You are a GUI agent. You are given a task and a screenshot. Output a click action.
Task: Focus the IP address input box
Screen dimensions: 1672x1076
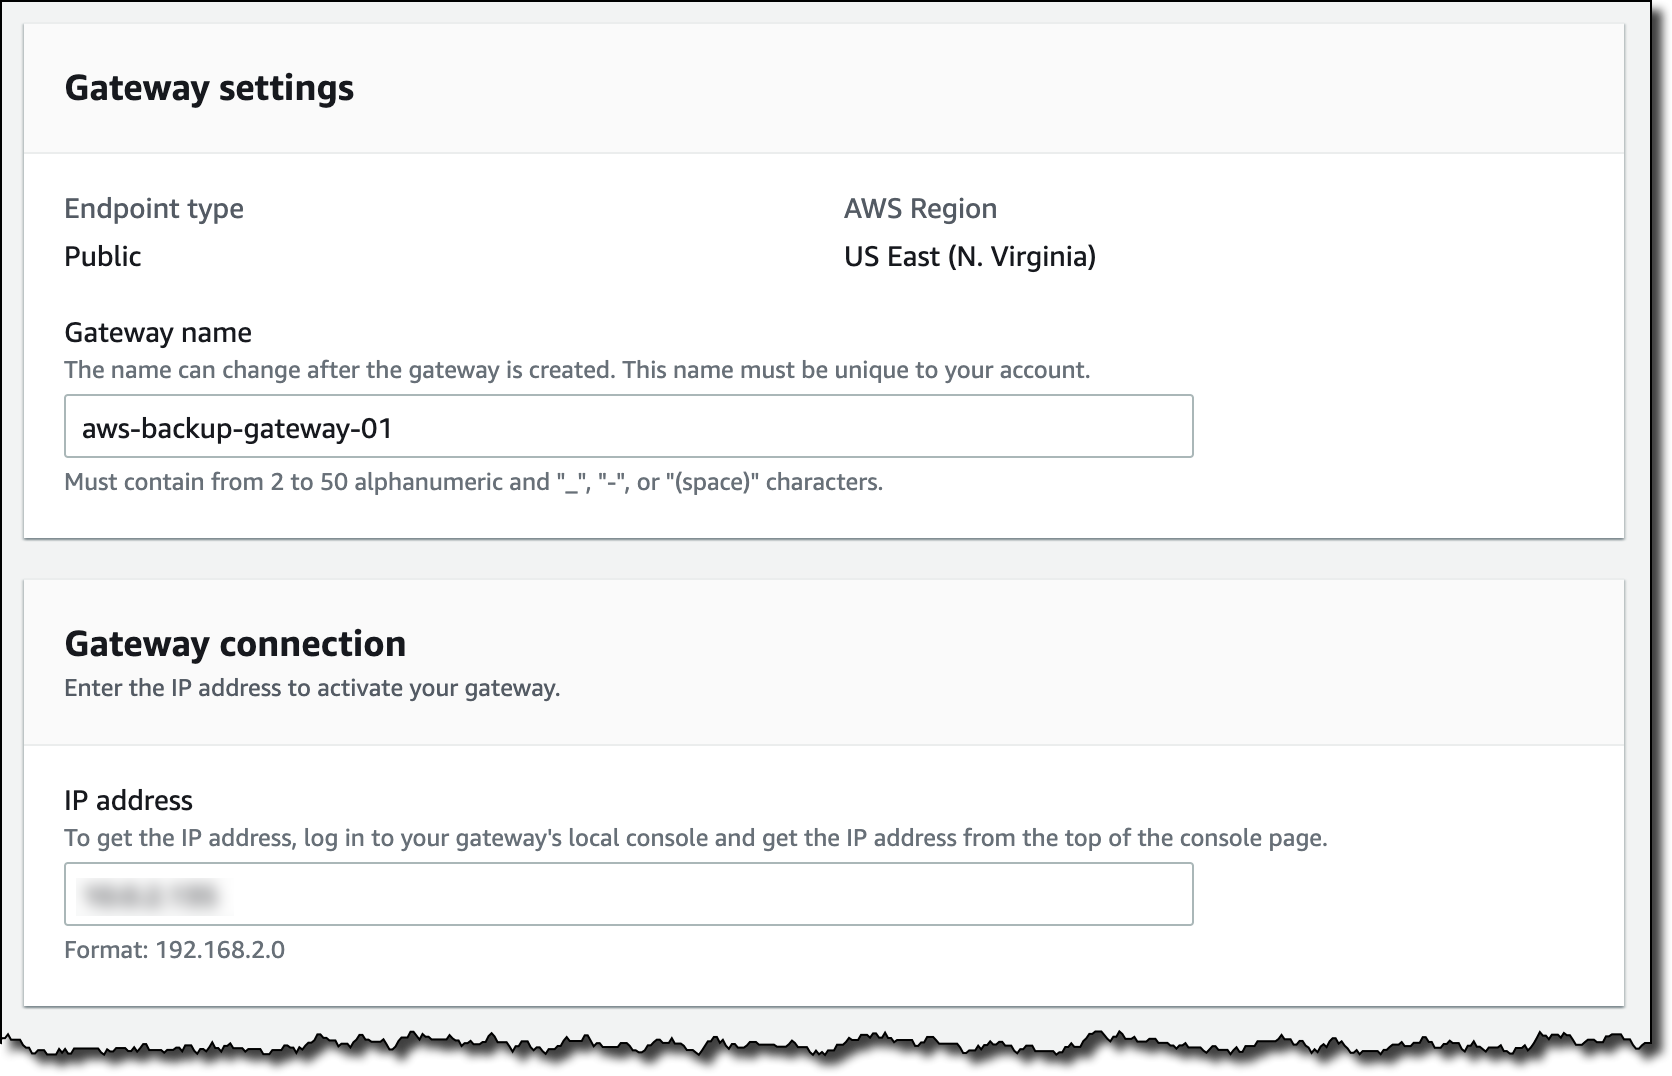(628, 894)
